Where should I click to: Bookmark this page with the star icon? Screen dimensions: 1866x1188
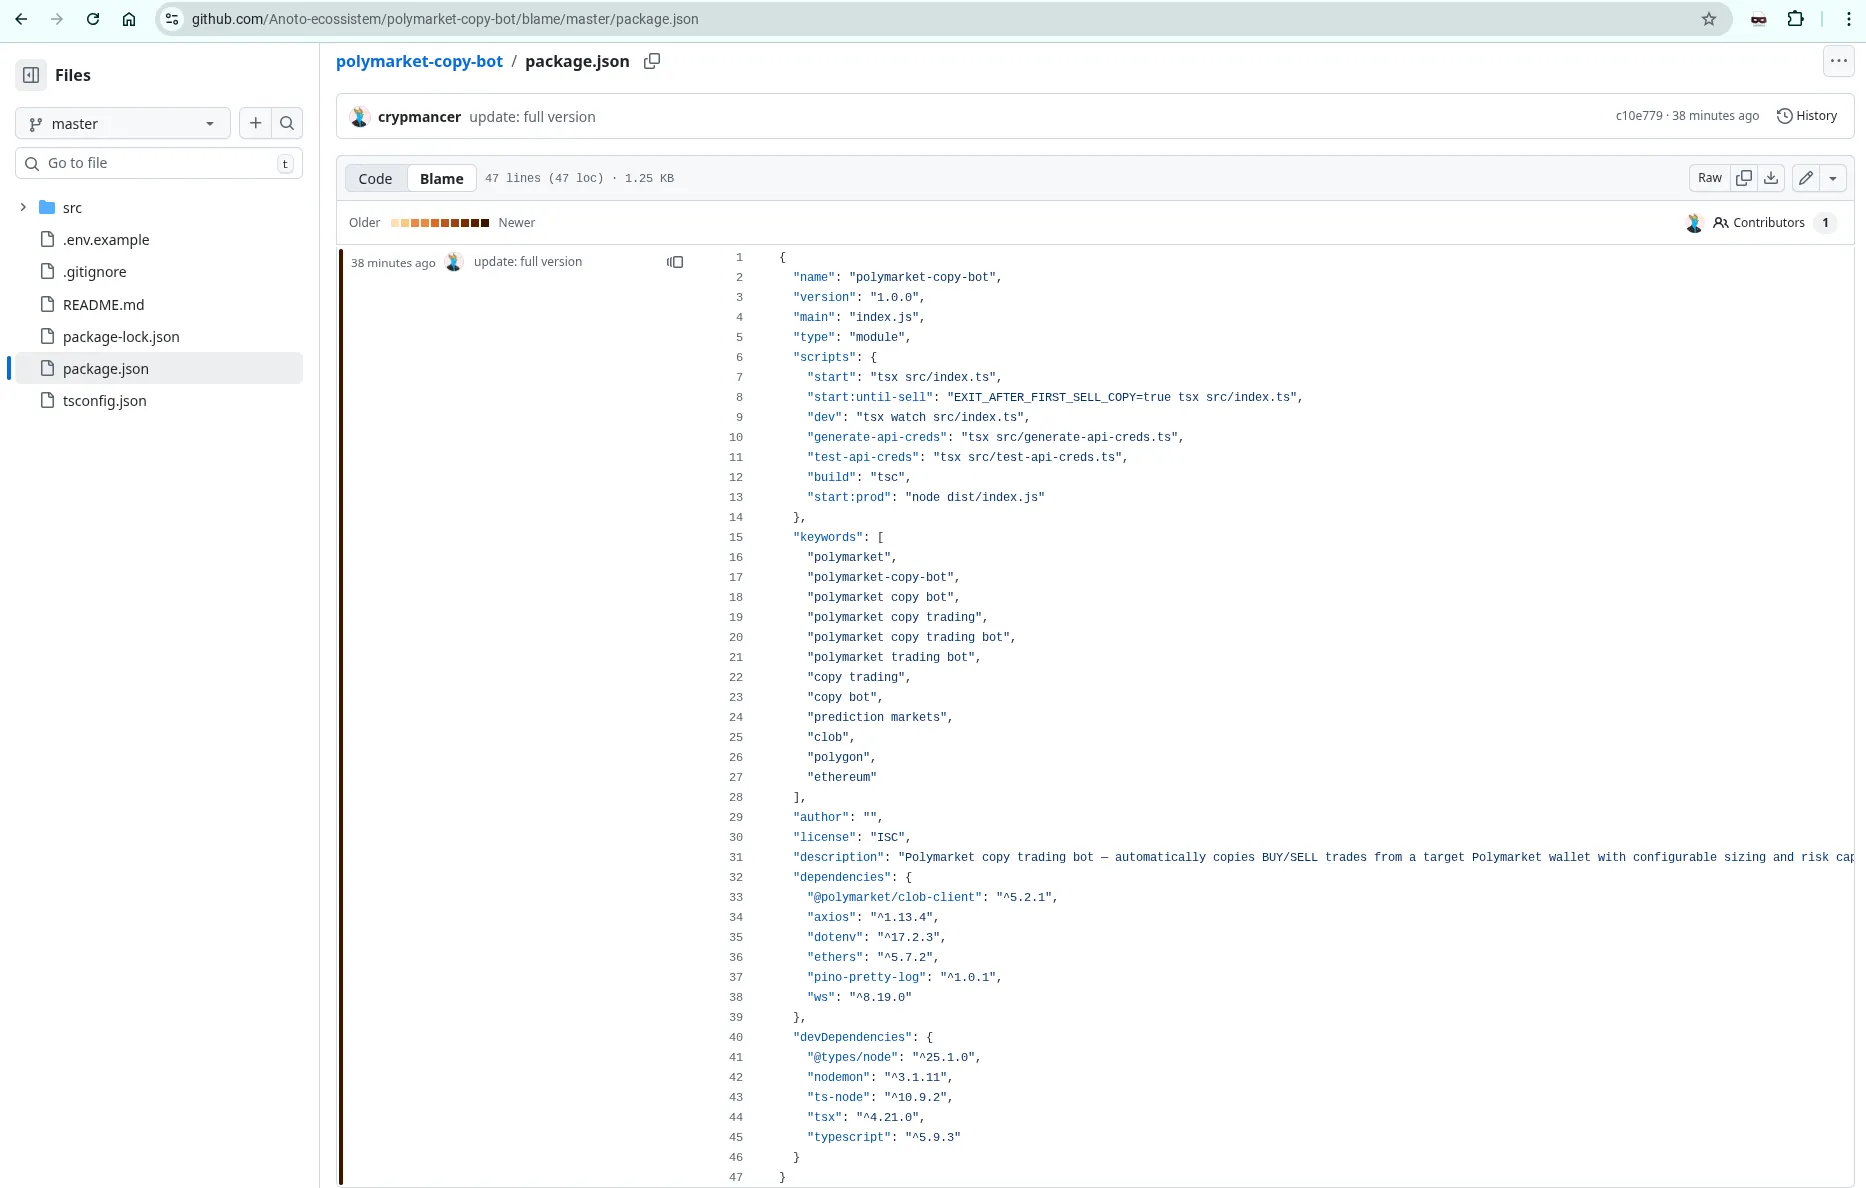[x=1710, y=18]
